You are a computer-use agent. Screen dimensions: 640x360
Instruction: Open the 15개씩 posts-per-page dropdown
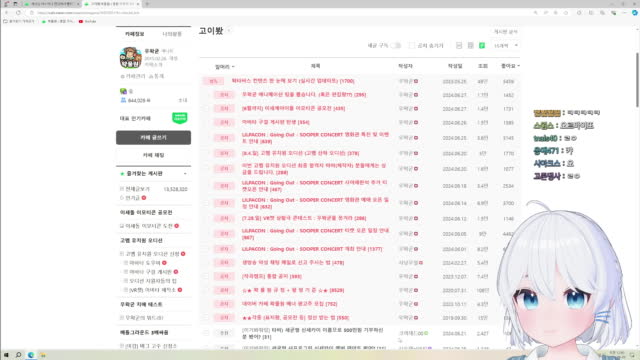tap(506, 45)
